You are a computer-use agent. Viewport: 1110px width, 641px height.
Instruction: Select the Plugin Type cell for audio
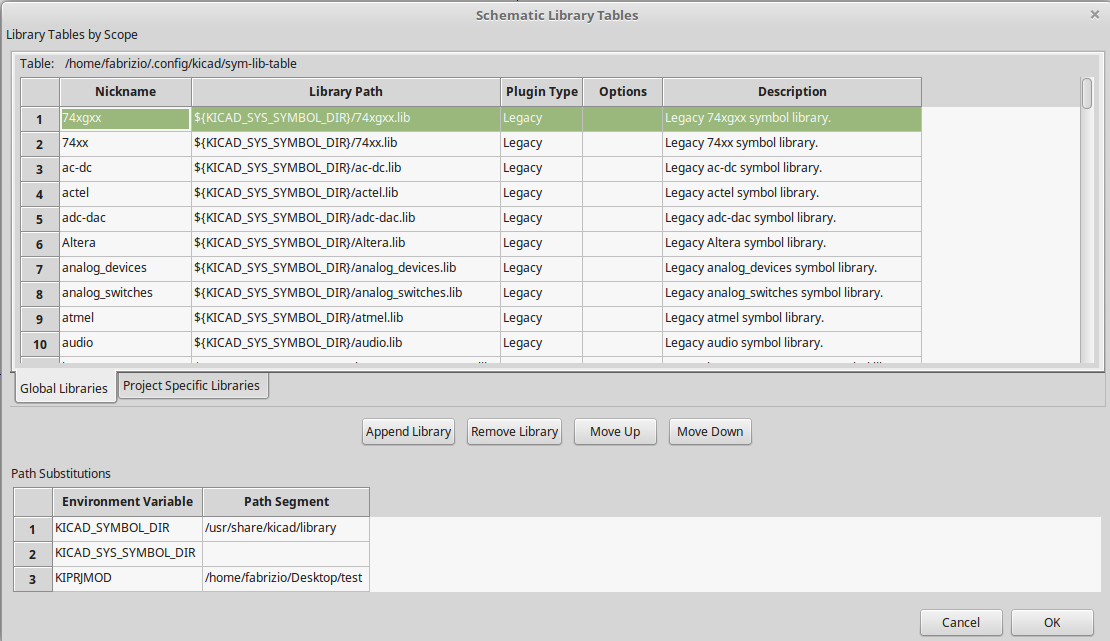(541, 343)
